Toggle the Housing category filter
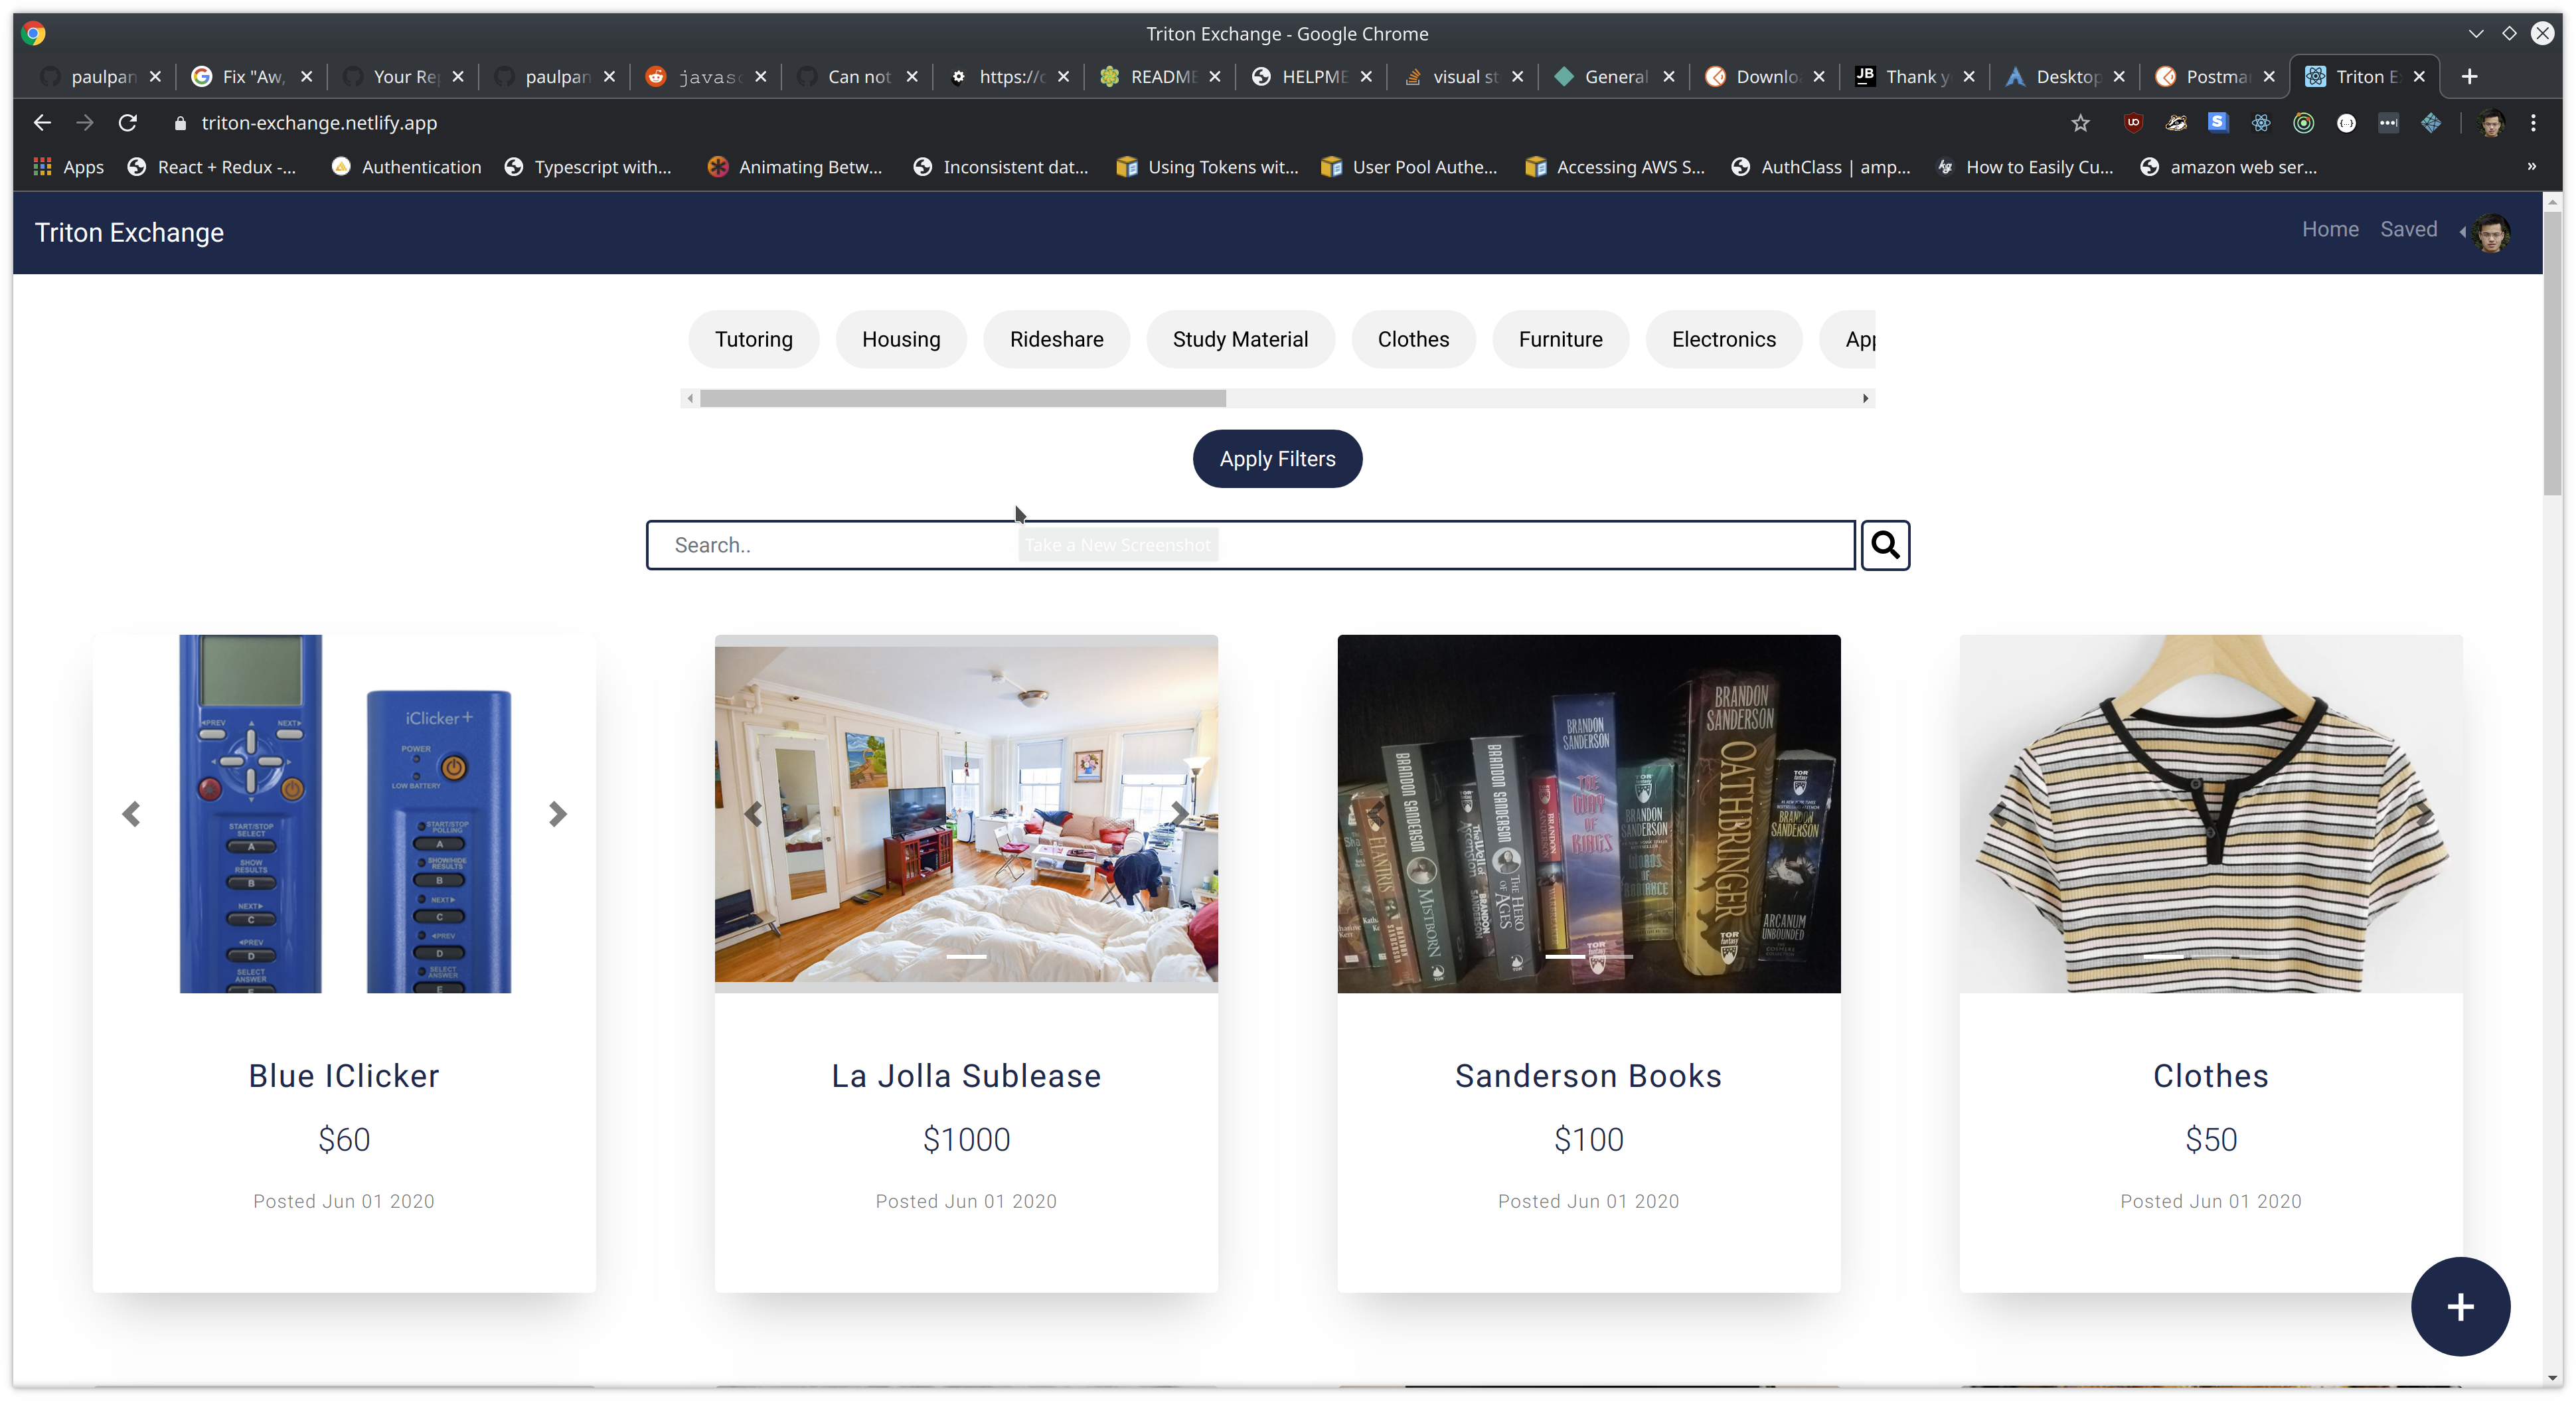This screenshot has width=2576, height=1401. click(x=901, y=340)
